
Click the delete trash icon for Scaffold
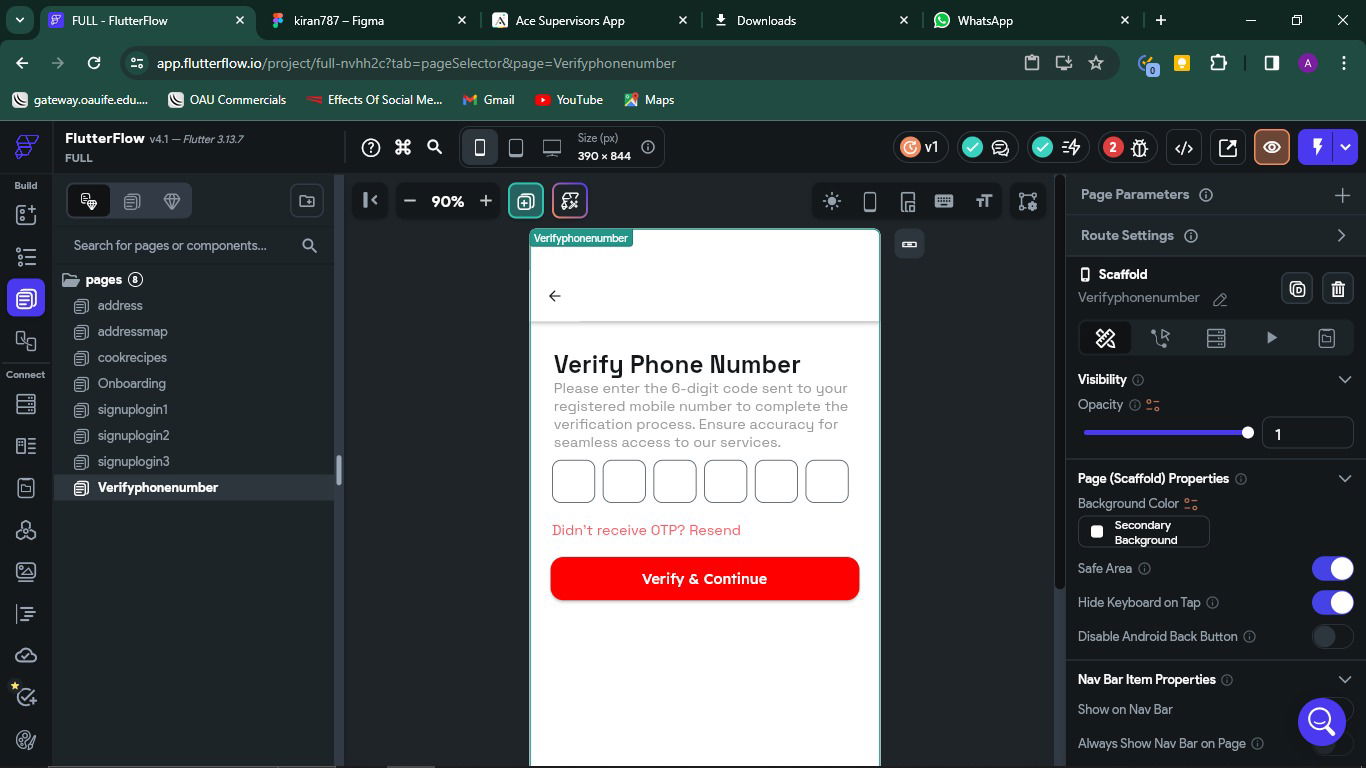click(1338, 289)
